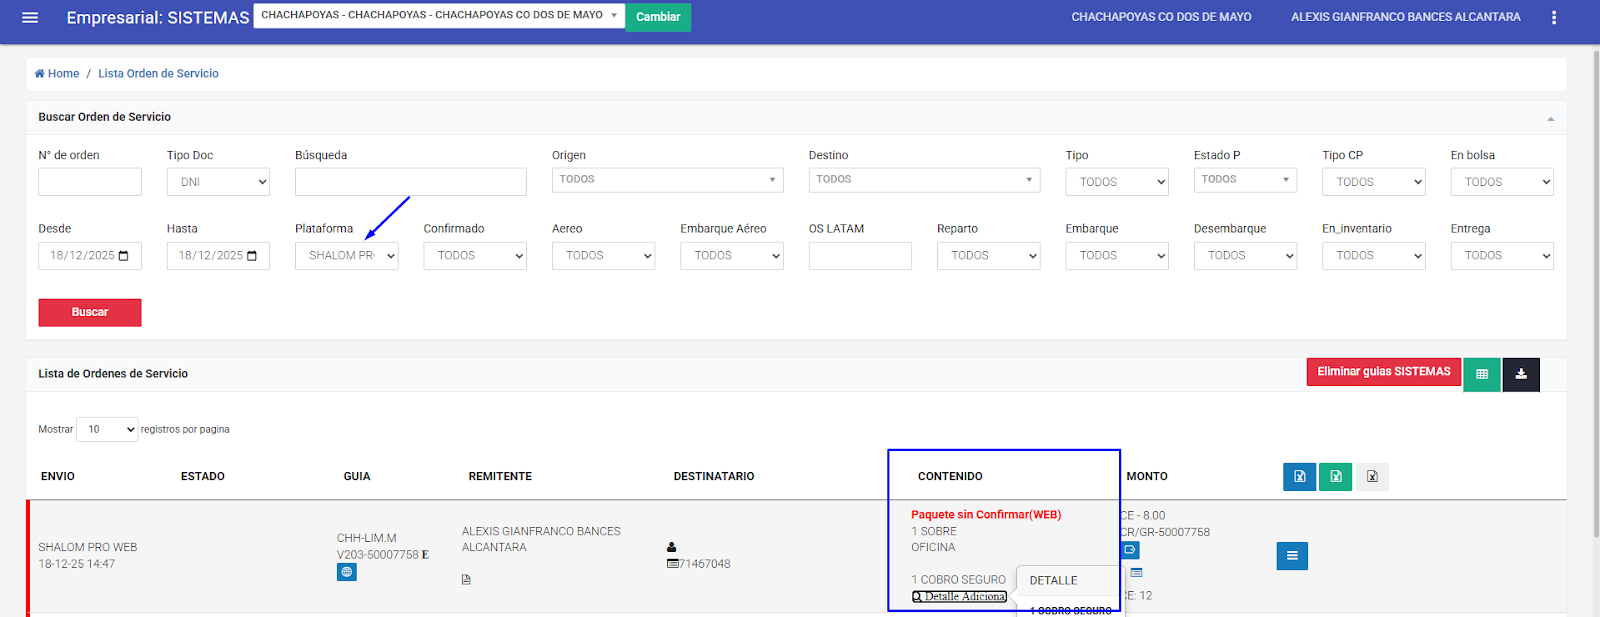Open the Tipo Doc DNI dropdown
This screenshot has height=617, width=1600.
(218, 182)
